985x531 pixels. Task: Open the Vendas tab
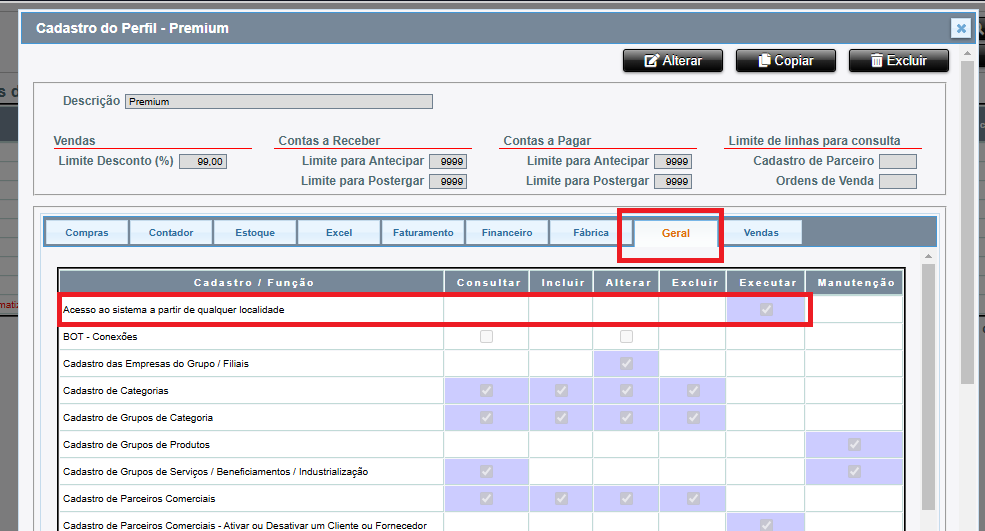(761, 233)
